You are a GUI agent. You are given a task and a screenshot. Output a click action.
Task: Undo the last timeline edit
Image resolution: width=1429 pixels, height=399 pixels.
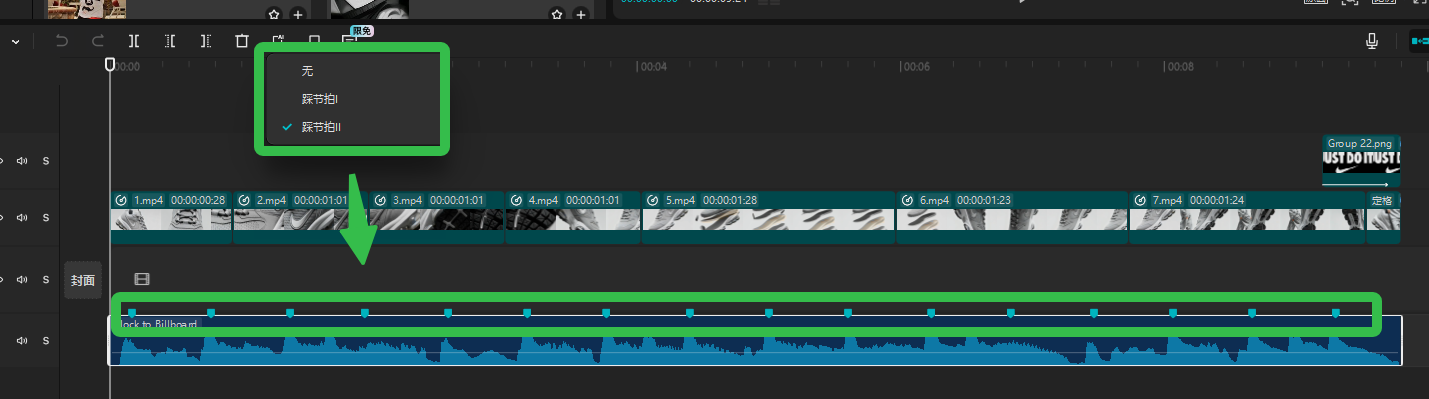(62, 41)
